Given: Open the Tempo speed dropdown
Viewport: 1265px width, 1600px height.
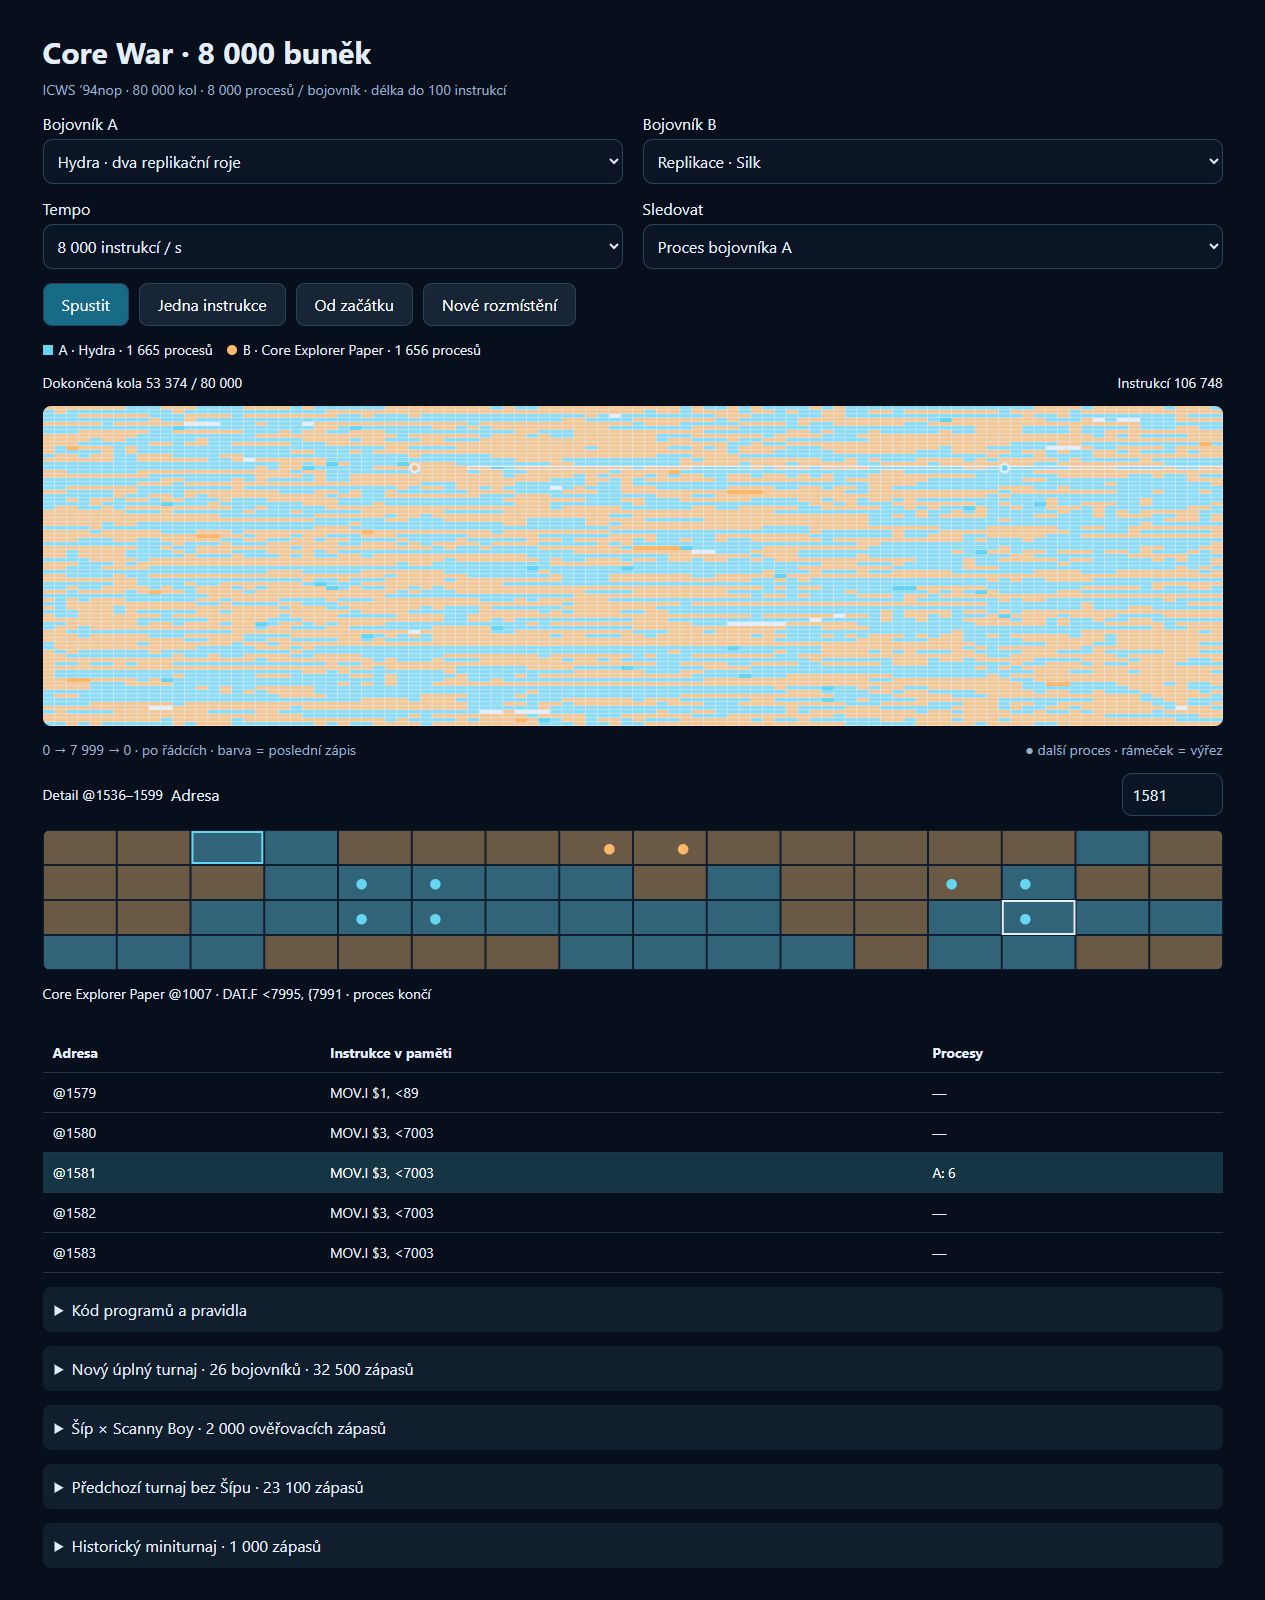Looking at the screenshot, I should click(332, 247).
